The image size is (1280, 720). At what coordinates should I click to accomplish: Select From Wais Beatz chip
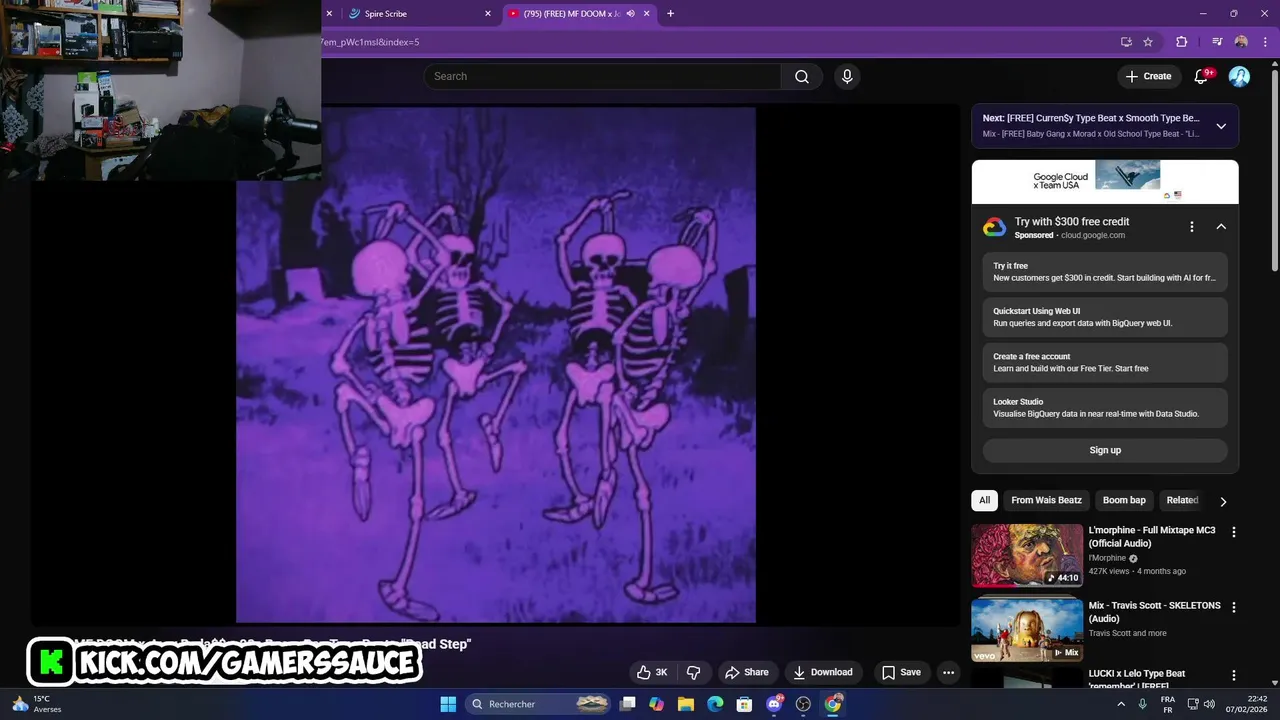(x=1046, y=500)
